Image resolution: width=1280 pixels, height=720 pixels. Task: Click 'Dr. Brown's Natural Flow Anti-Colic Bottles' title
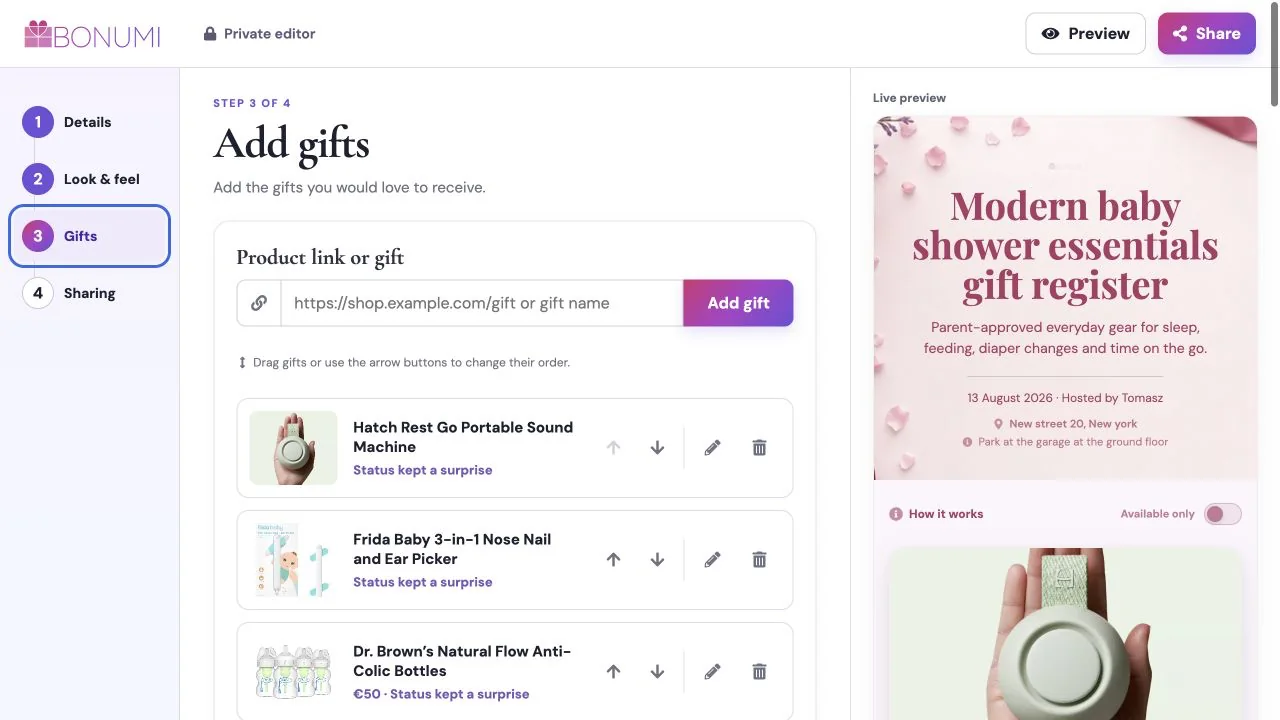462,661
